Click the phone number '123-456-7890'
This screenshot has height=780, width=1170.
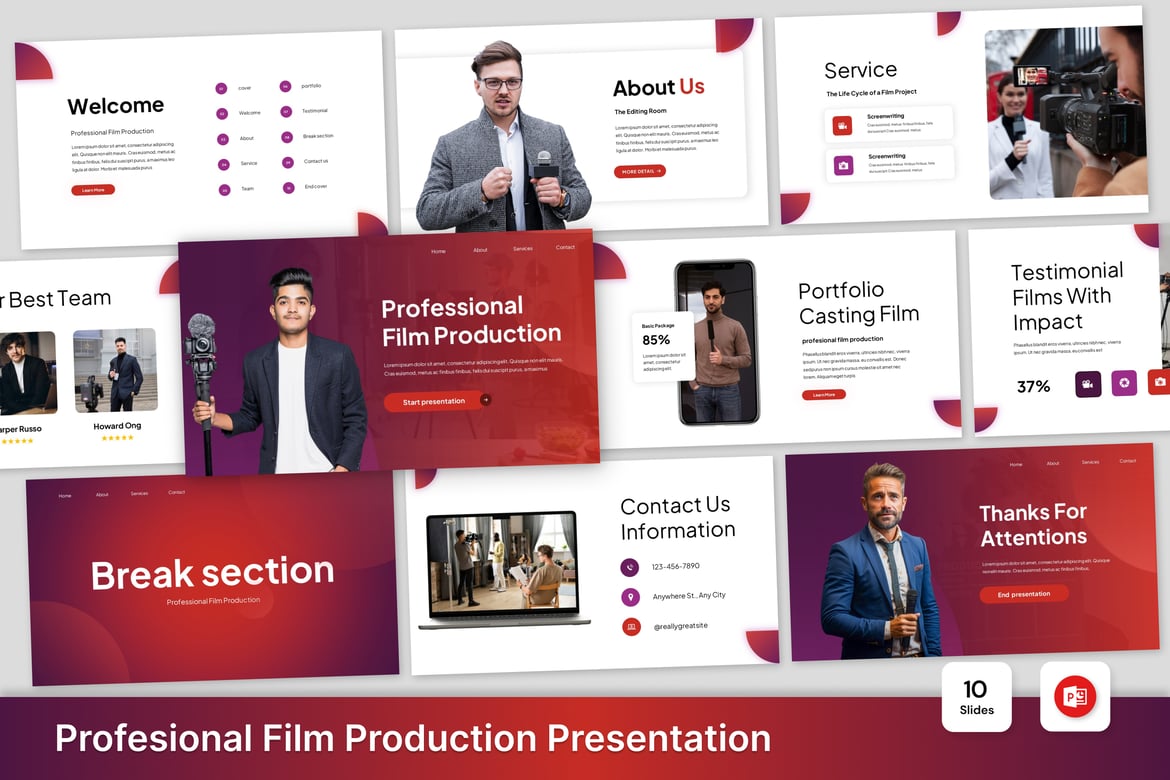click(x=675, y=567)
